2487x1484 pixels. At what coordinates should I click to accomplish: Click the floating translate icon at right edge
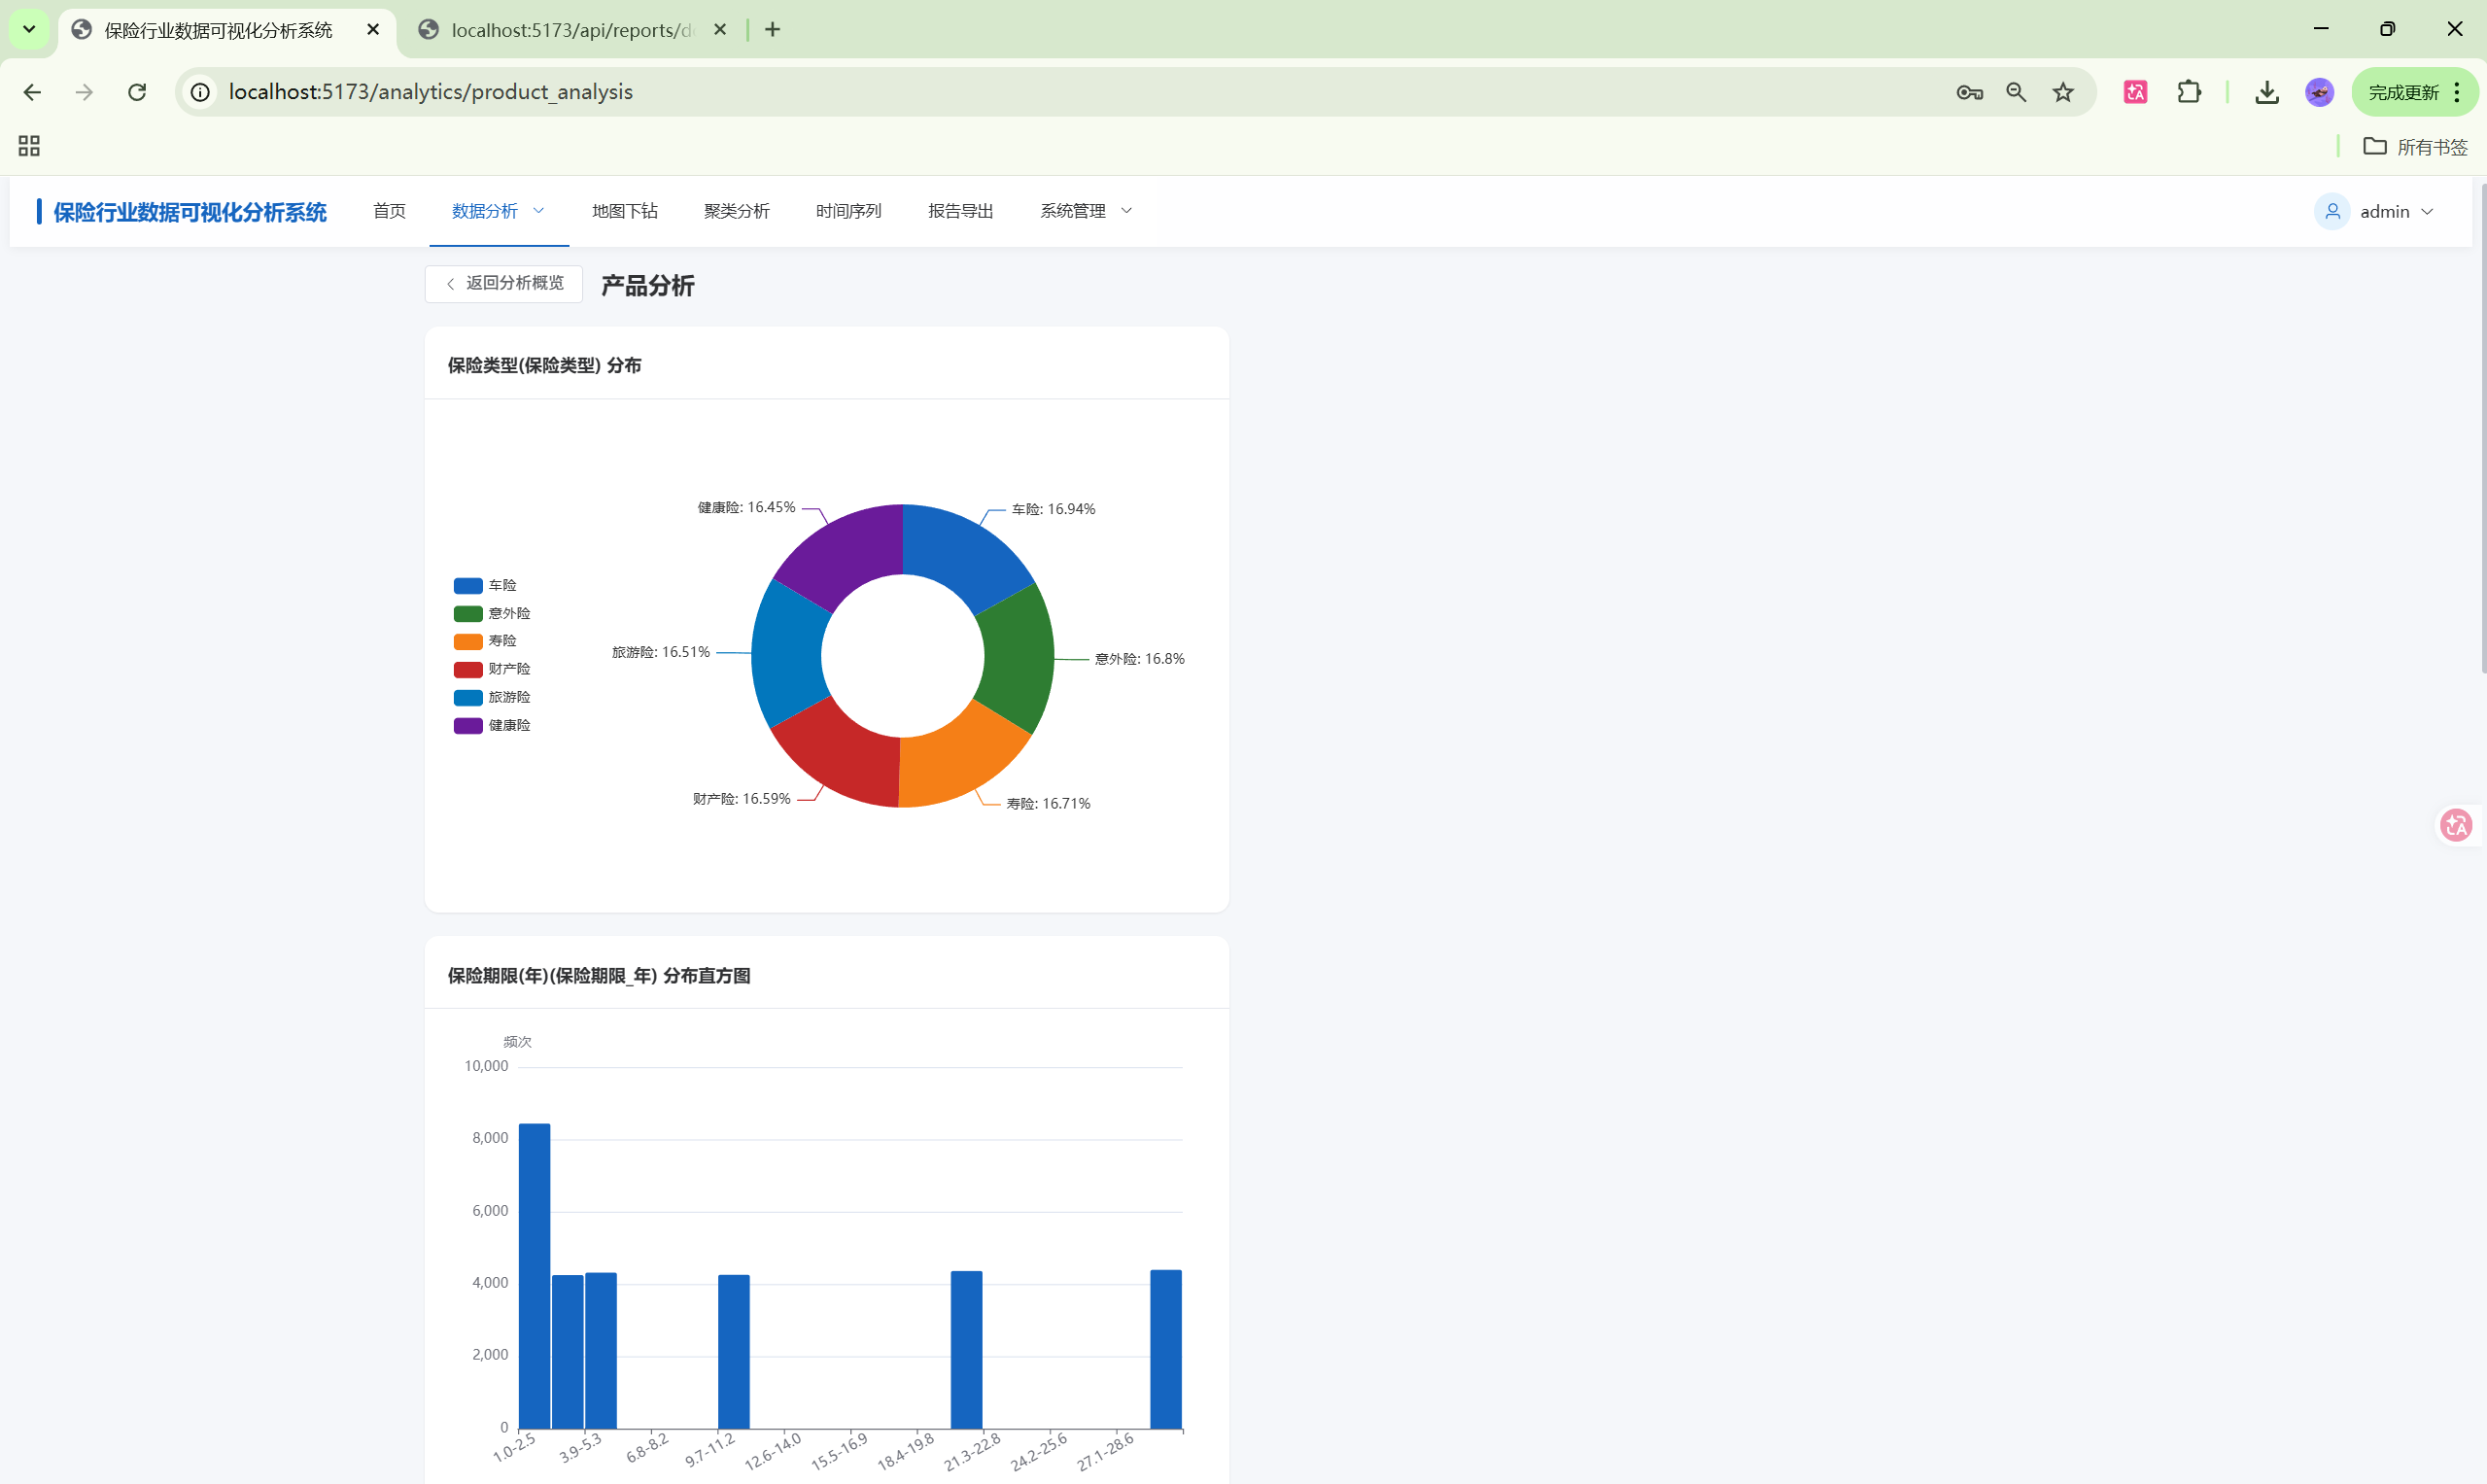pyautogui.click(x=2456, y=825)
